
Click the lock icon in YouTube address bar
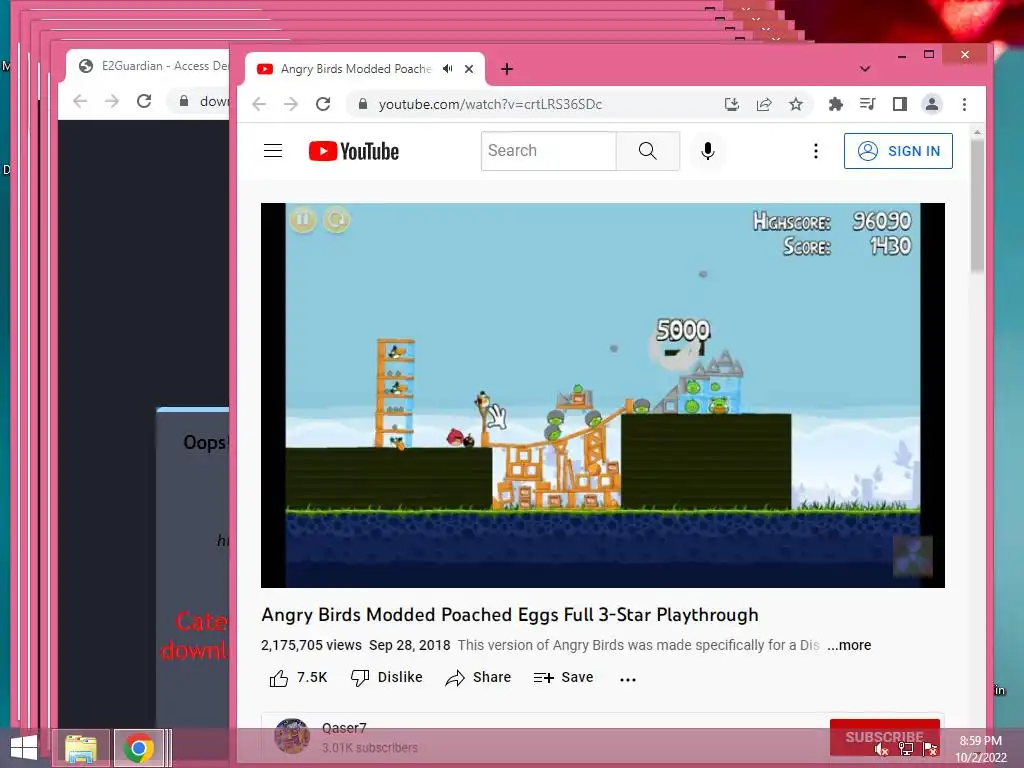[x=363, y=104]
